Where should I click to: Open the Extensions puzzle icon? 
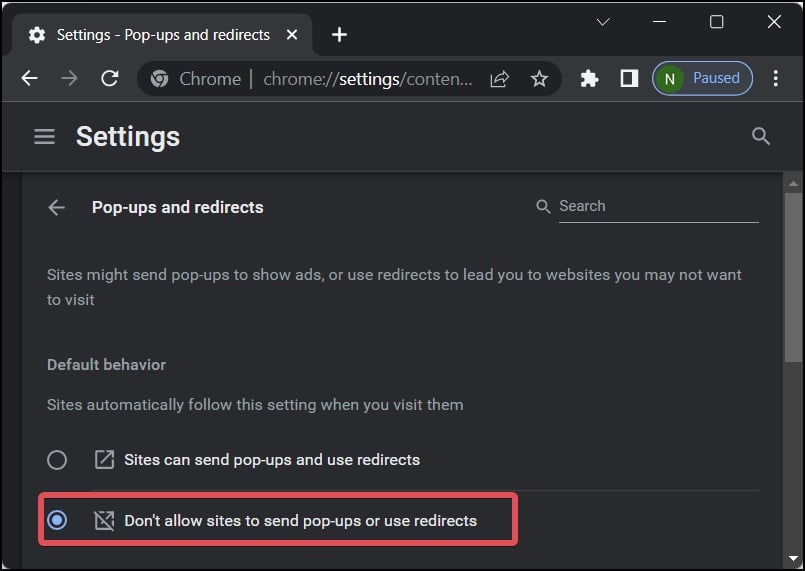coord(589,79)
